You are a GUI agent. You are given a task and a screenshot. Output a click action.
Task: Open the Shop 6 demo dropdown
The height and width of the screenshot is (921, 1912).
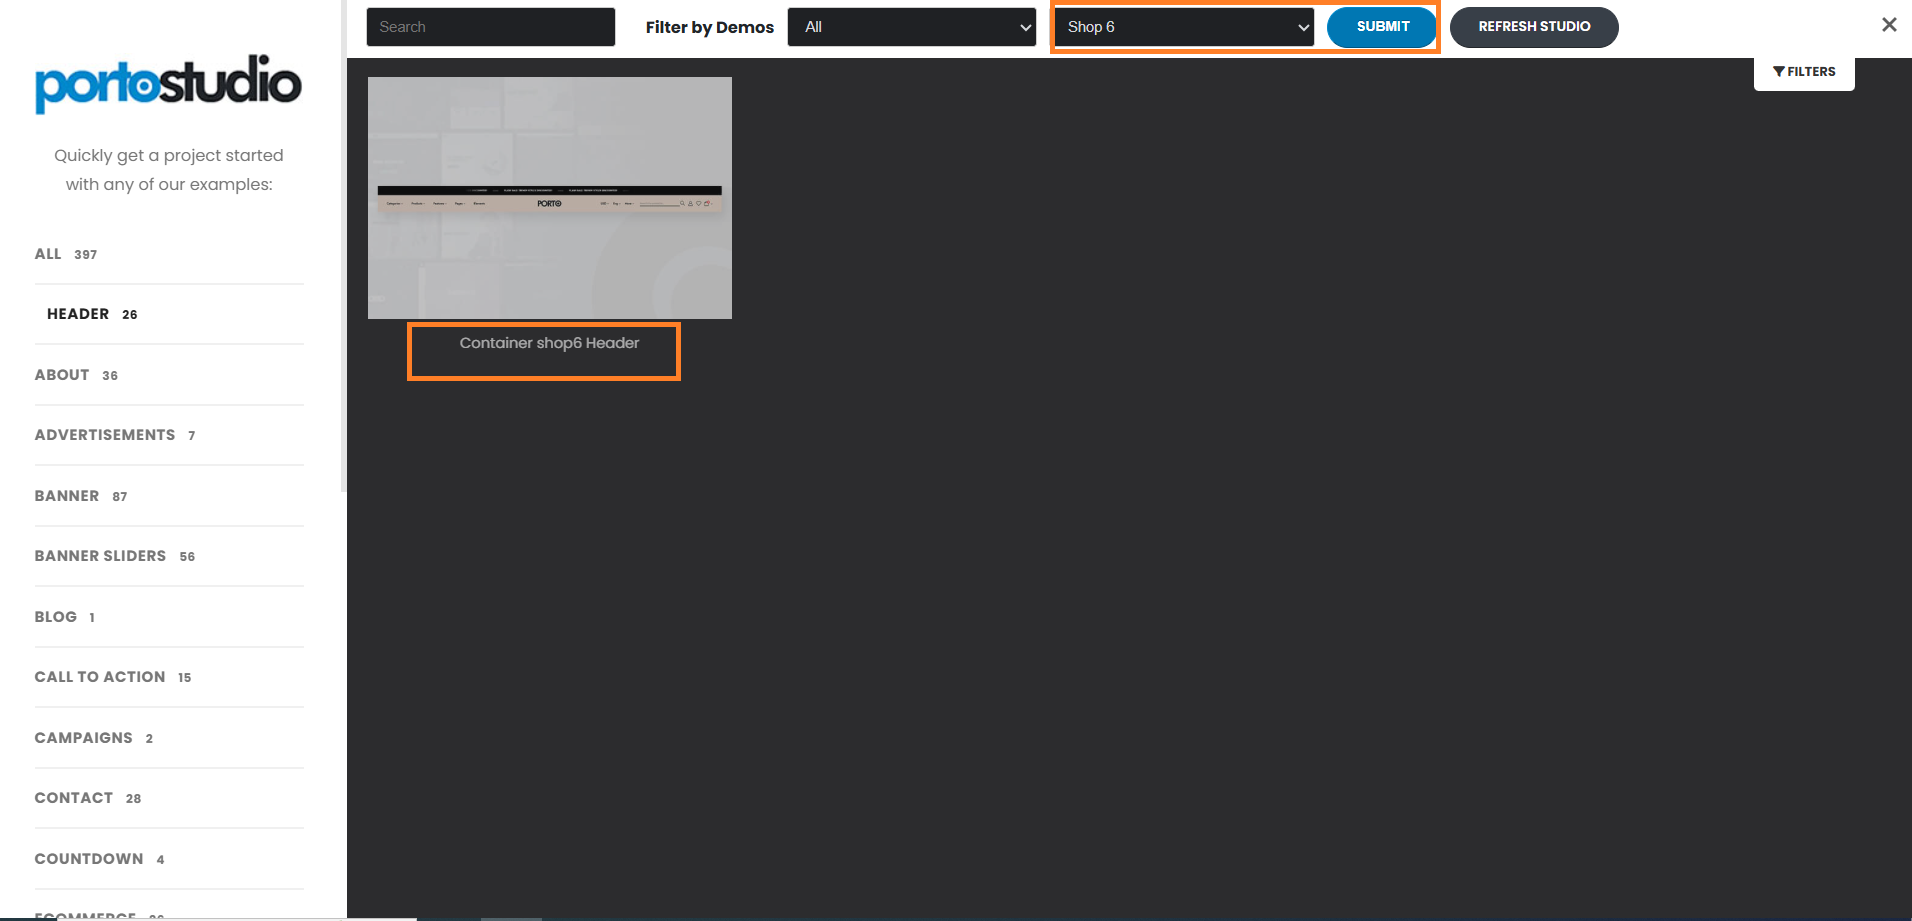point(1184,27)
